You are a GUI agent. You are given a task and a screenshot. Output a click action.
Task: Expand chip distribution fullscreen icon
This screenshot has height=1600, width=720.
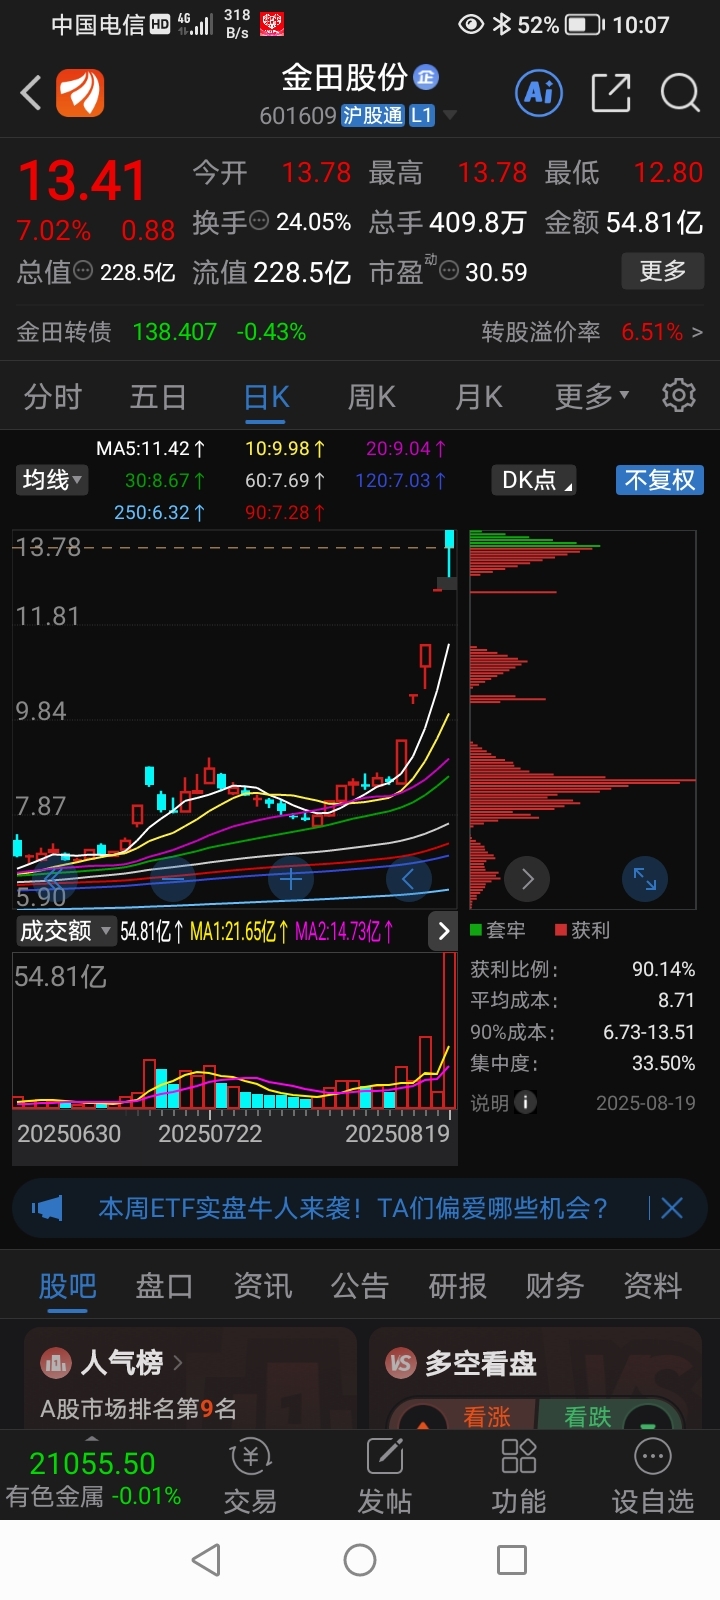click(645, 879)
